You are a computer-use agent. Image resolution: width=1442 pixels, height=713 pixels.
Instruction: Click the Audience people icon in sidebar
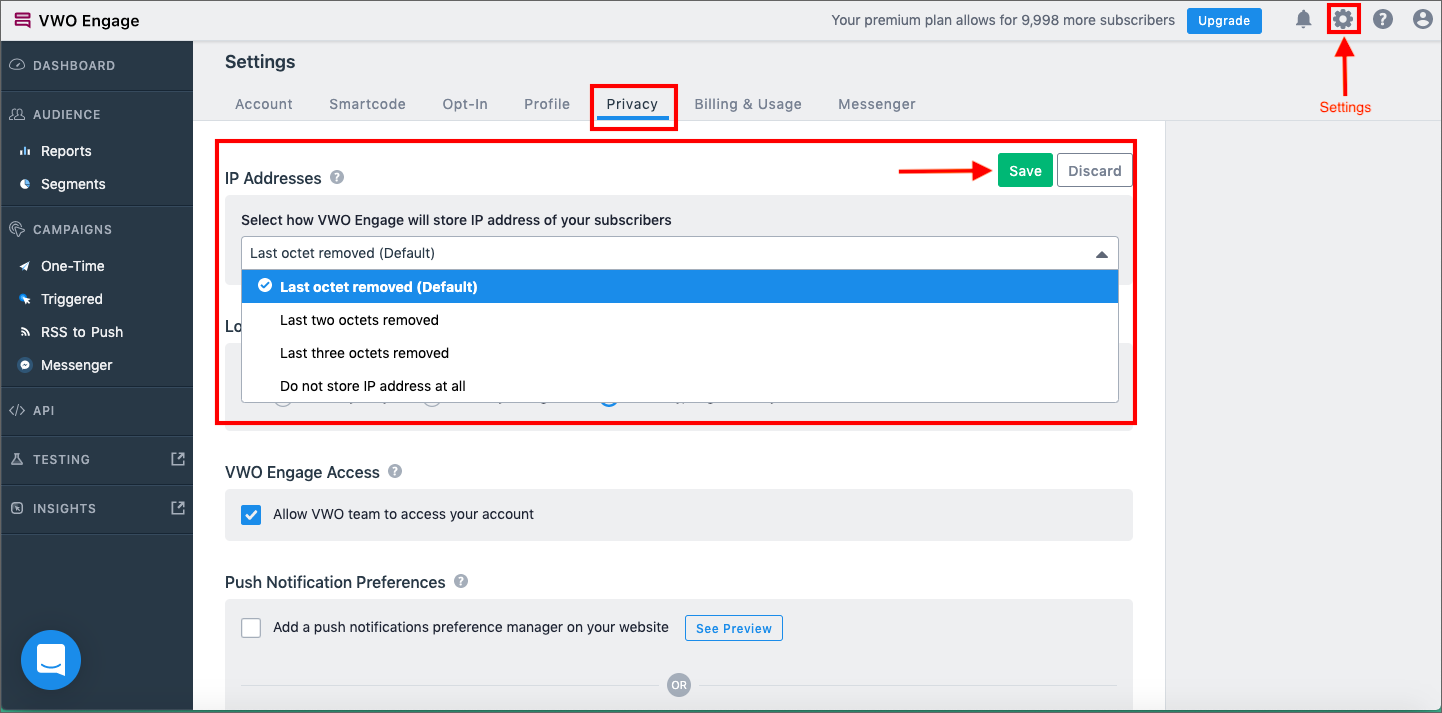click(x=17, y=114)
